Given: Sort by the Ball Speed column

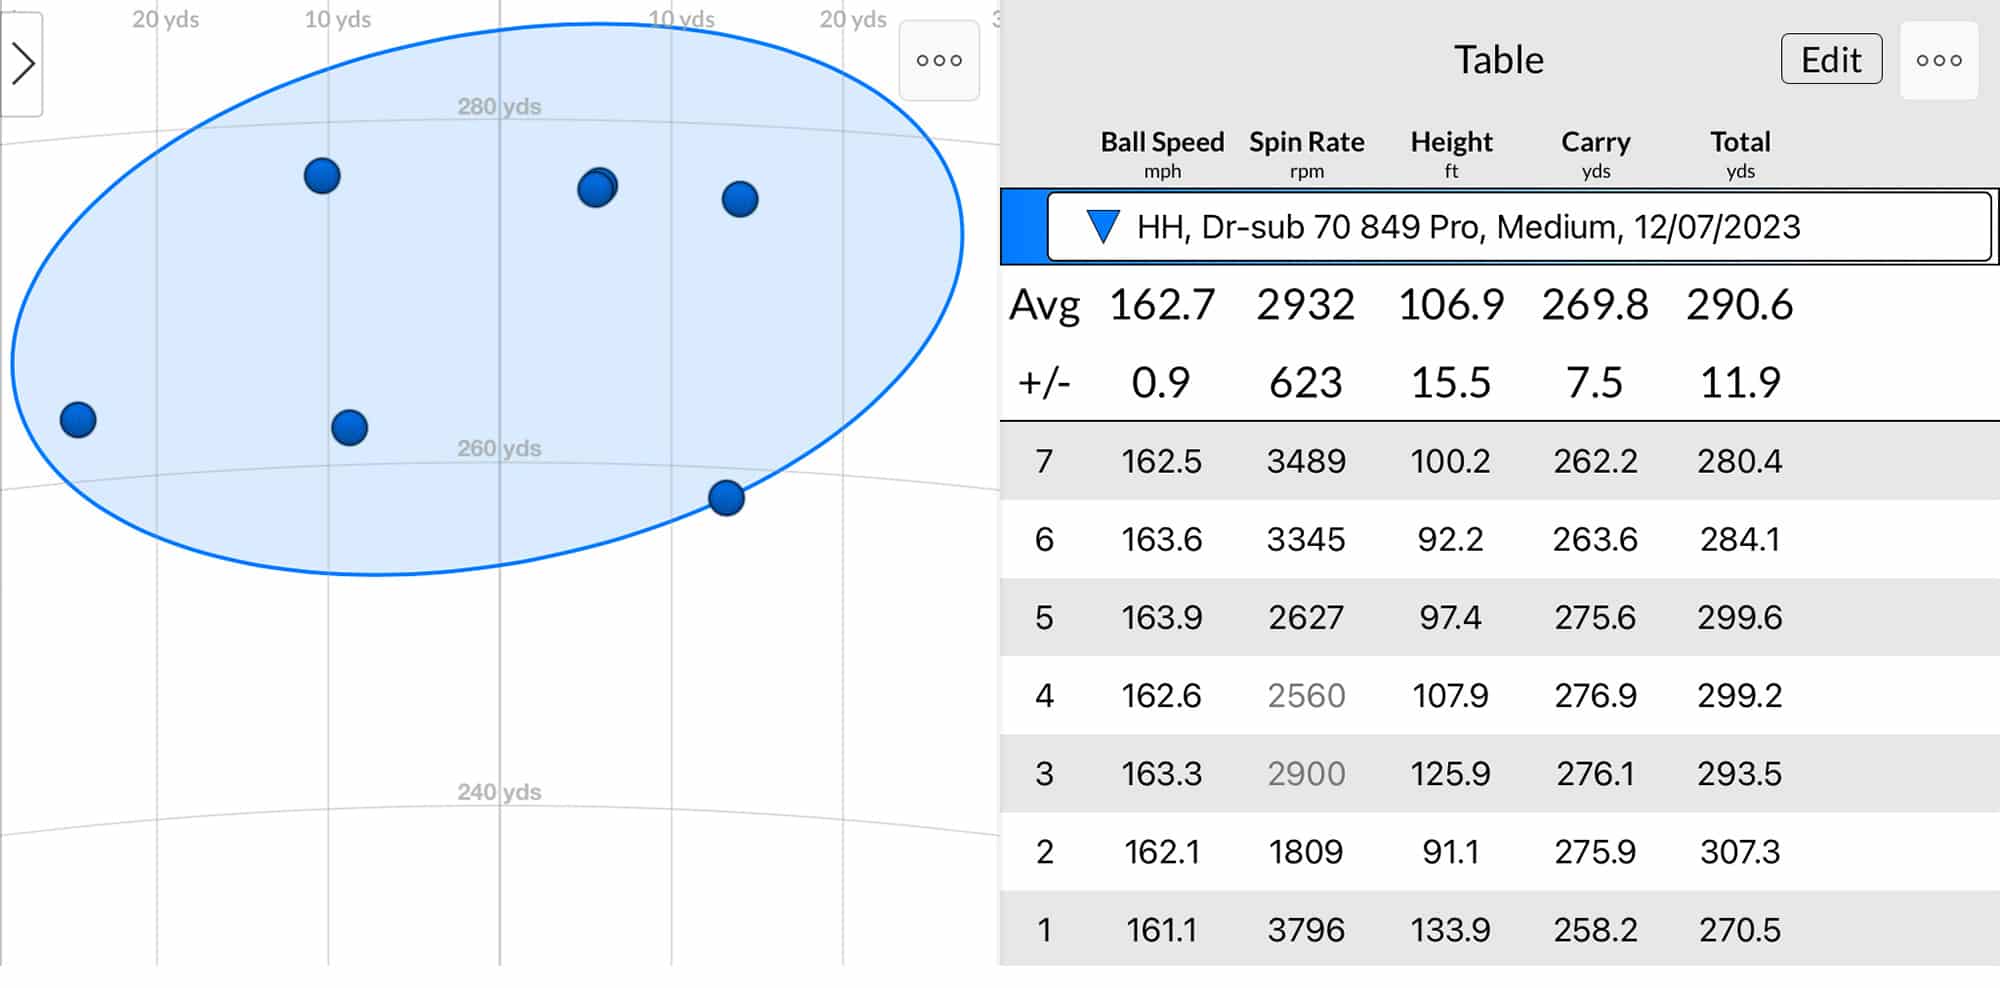Looking at the screenshot, I should click(x=1161, y=142).
